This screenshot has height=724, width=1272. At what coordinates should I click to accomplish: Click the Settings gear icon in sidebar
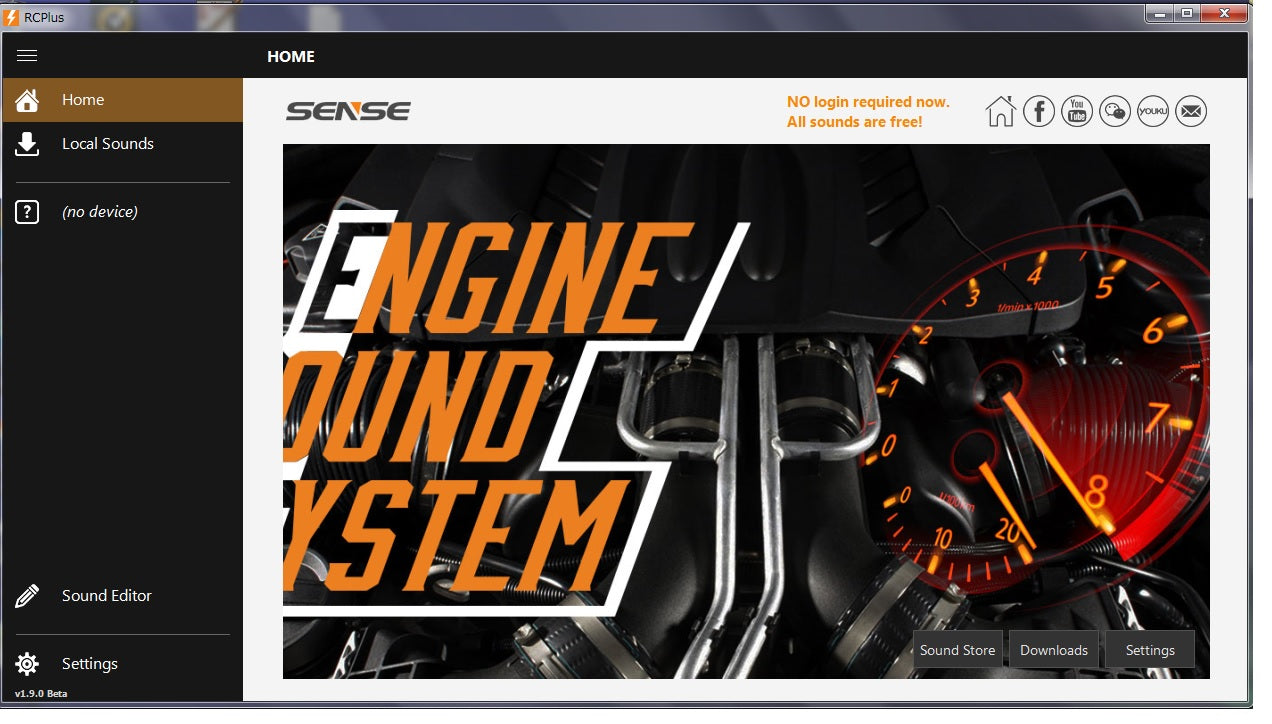click(27, 664)
